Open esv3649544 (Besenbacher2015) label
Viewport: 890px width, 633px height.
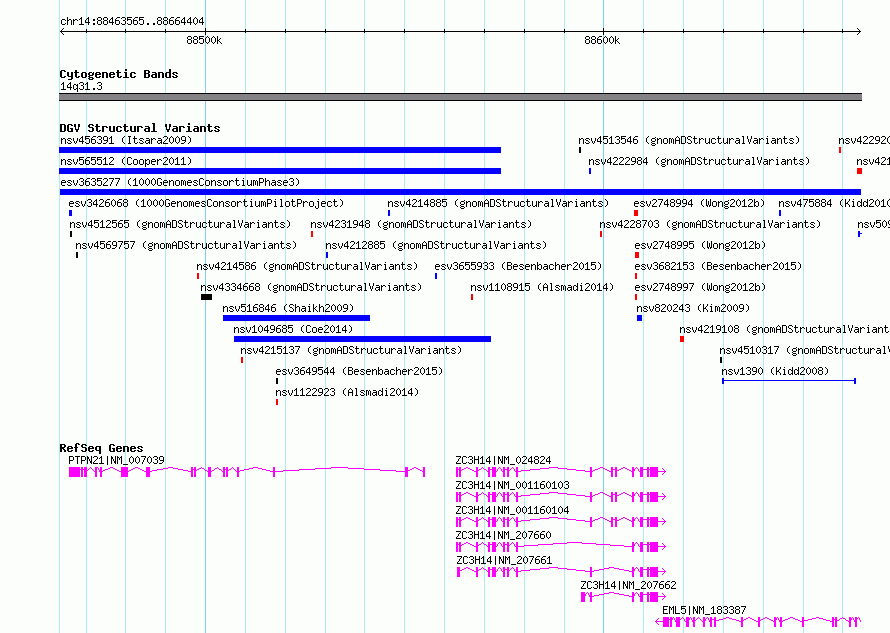359,371
